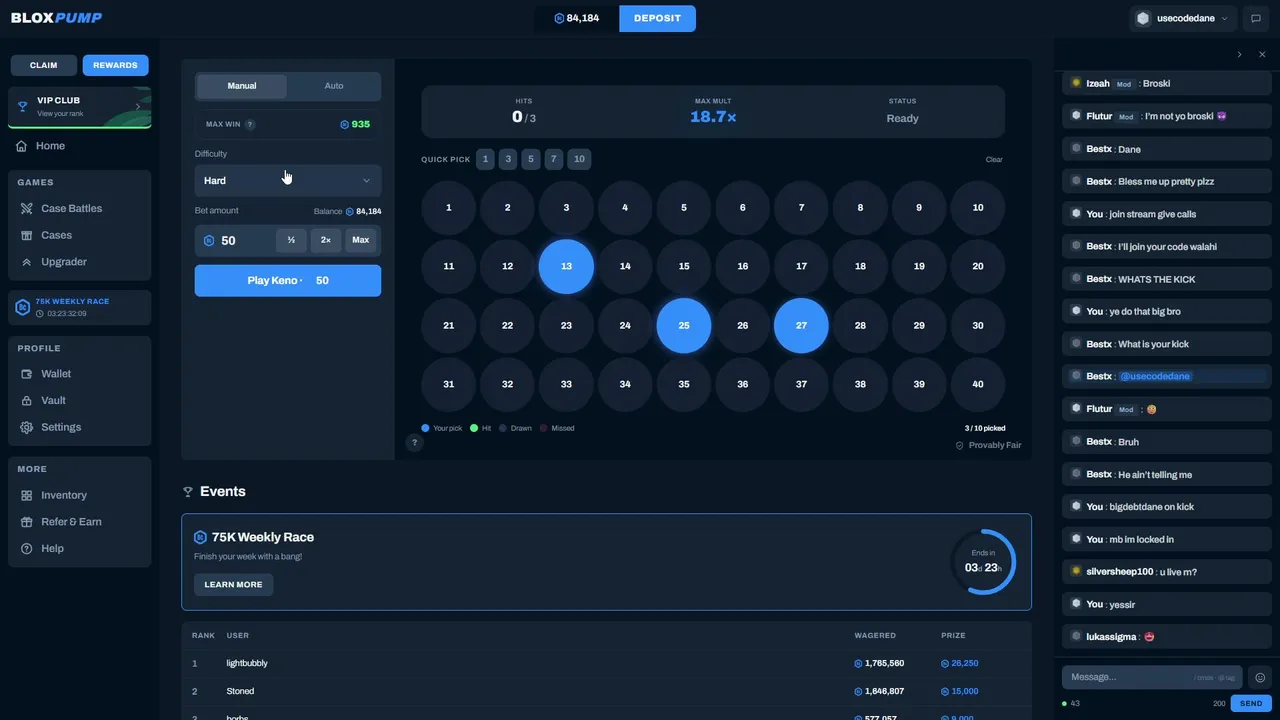Viewport: 1280px width, 720px height.
Task: Click user Stoned in the leaderboard
Action: pos(240,691)
